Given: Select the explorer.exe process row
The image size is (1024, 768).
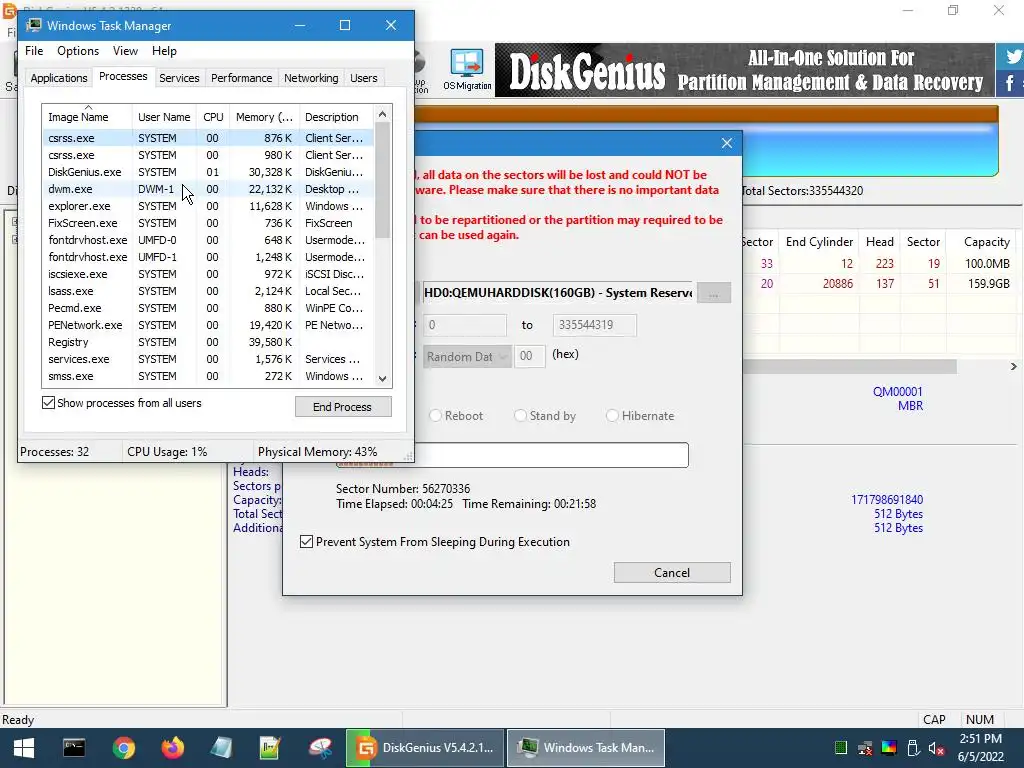Looking at the screenshot, I should [x=208, y=206].
